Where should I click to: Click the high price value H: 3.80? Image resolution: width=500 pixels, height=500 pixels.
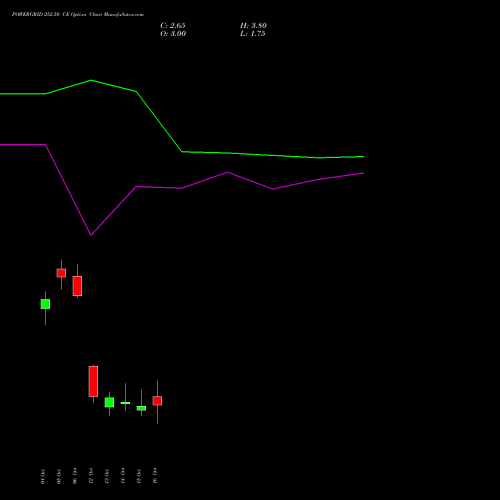coord(253,26)
